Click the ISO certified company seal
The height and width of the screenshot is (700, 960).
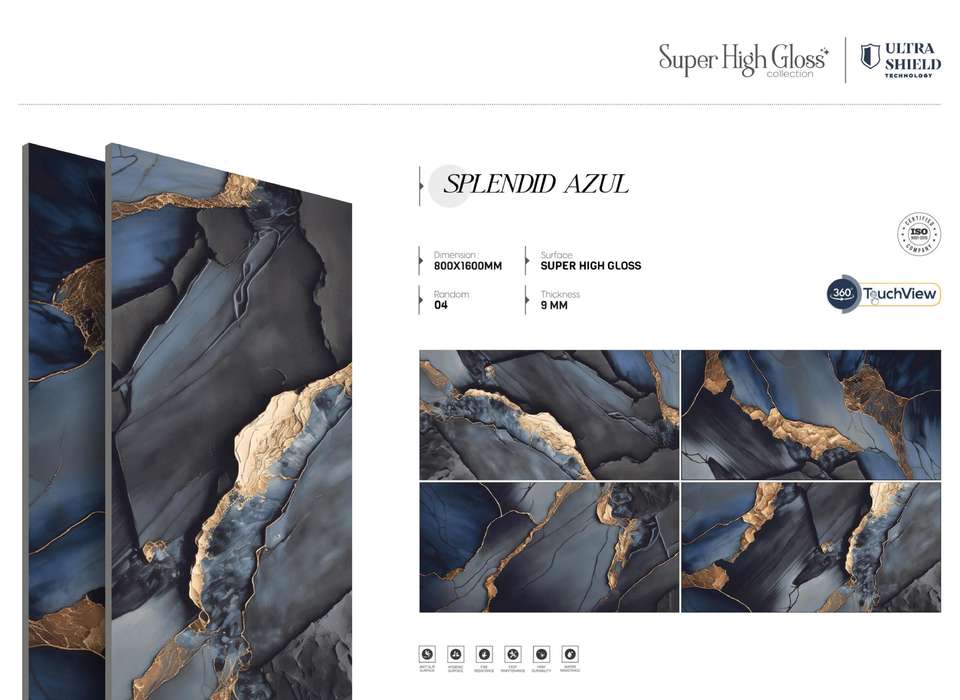pyautogui.click(x=919, y=233)
